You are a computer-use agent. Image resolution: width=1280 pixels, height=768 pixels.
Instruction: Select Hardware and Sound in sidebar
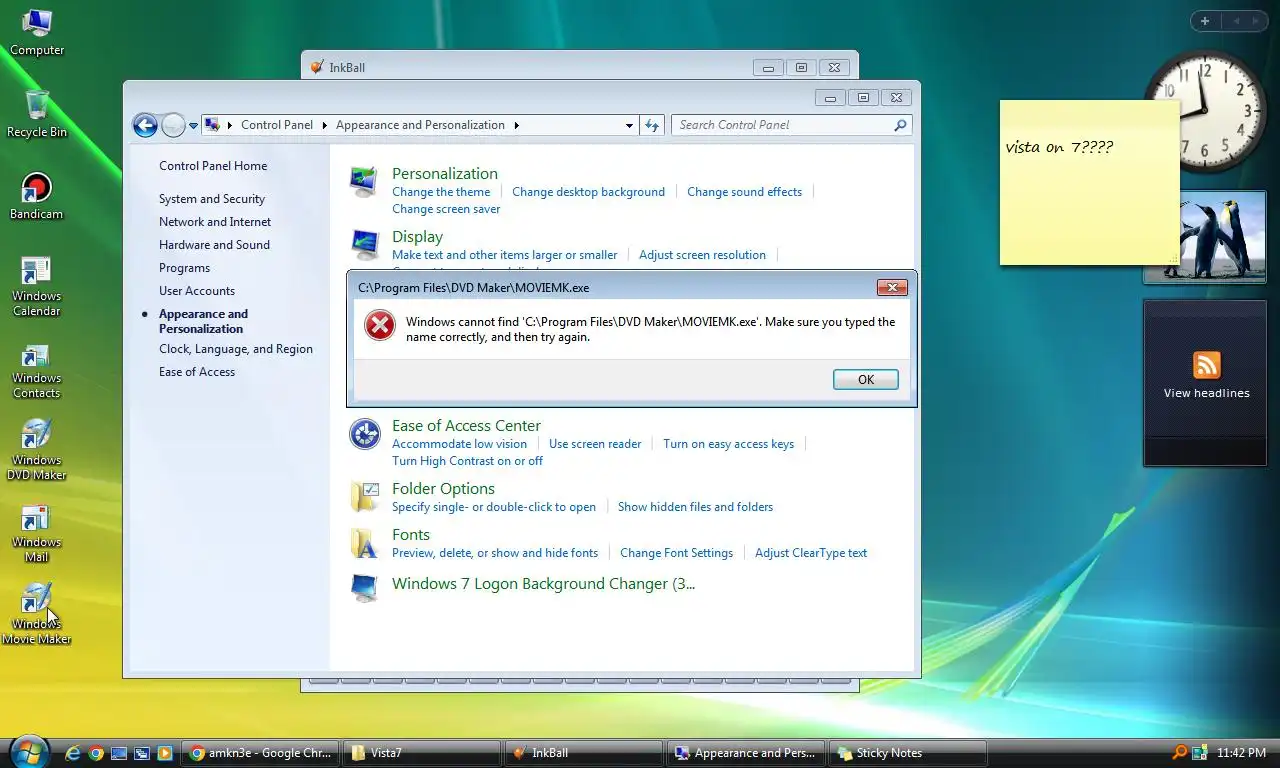pyautogui.click(x=214, y=245)
